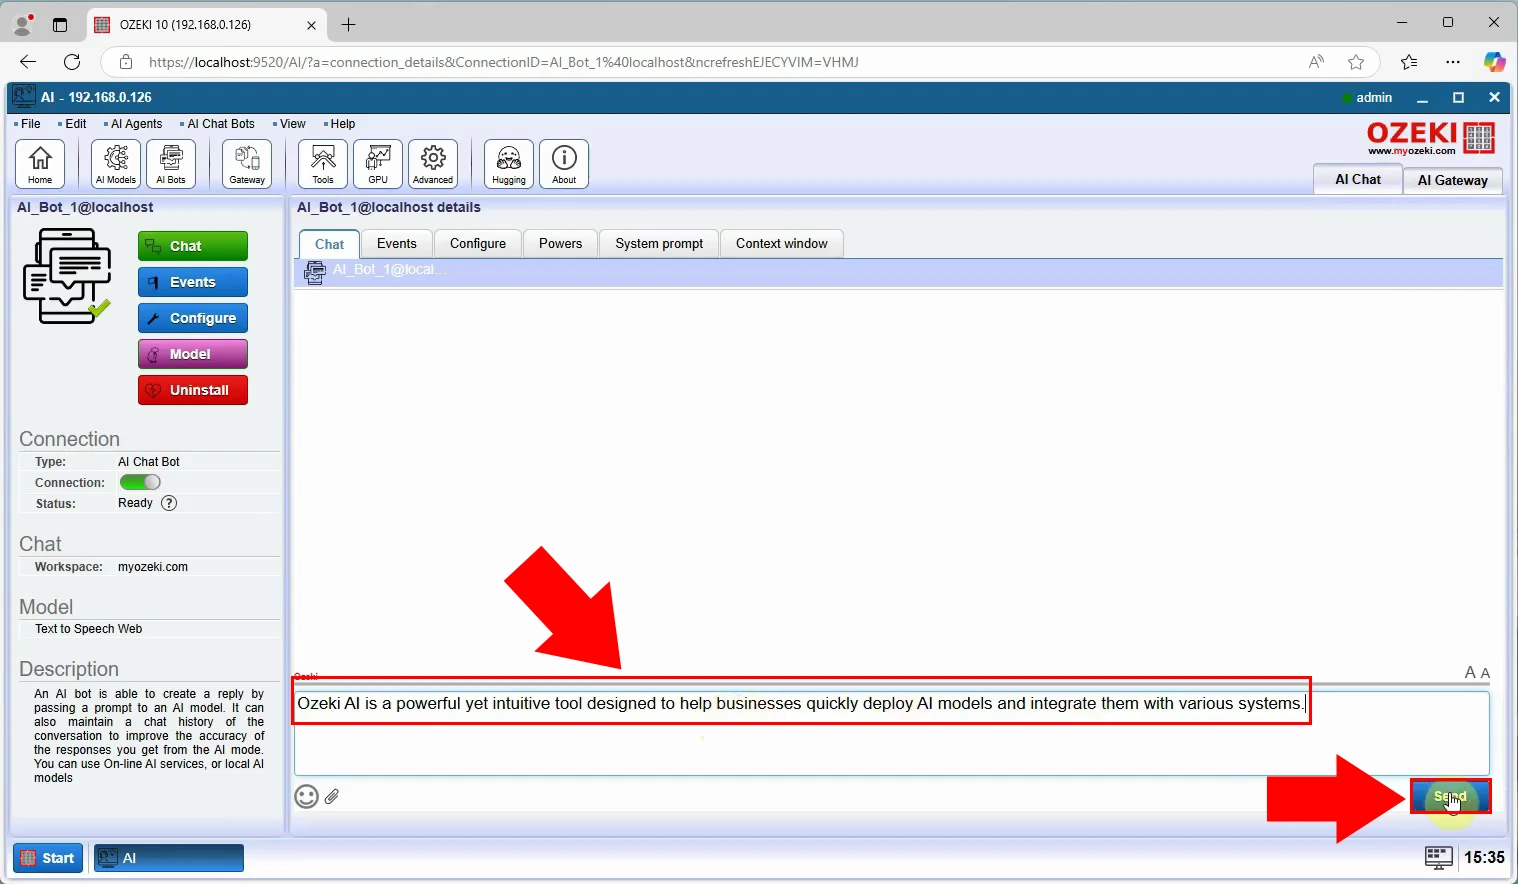Click the 15:35 clock
The width and height of the screenshot is (1518, 884).
[x=1484, y=857]
